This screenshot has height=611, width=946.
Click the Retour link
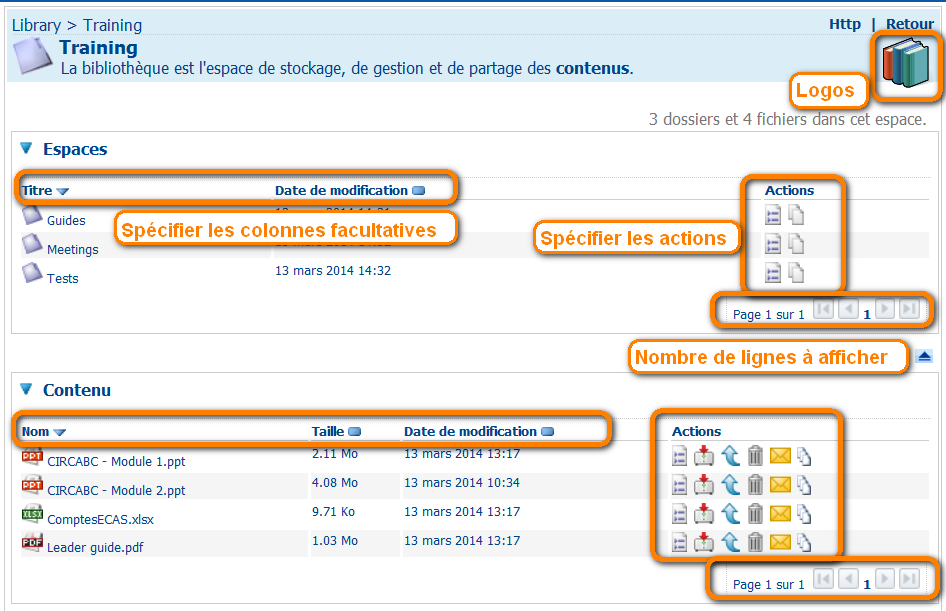909,24
